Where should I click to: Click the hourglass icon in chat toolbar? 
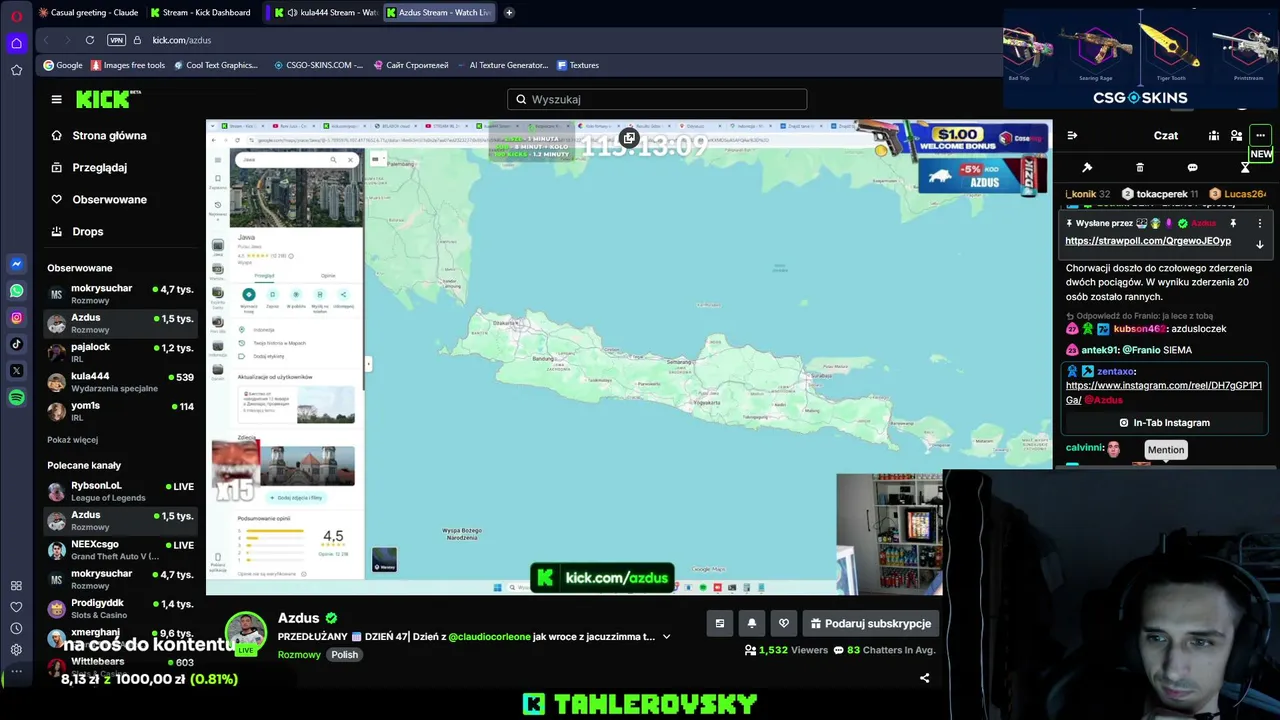point(1245,167)
